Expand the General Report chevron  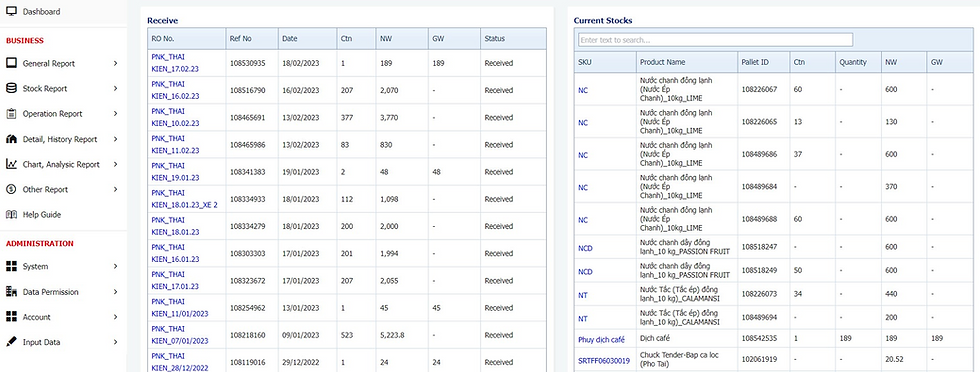tap(116, 63)
